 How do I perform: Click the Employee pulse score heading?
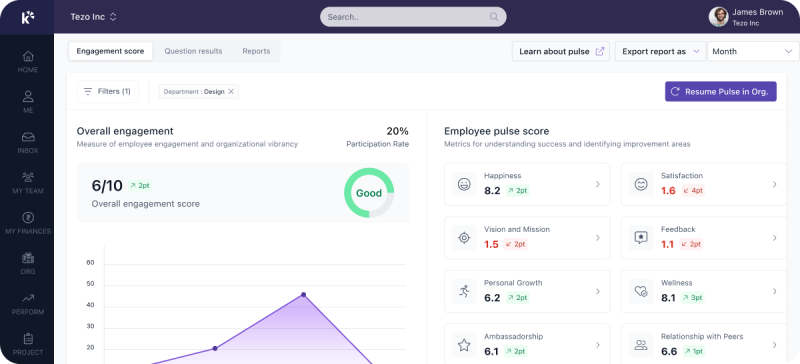coord(496,131)
